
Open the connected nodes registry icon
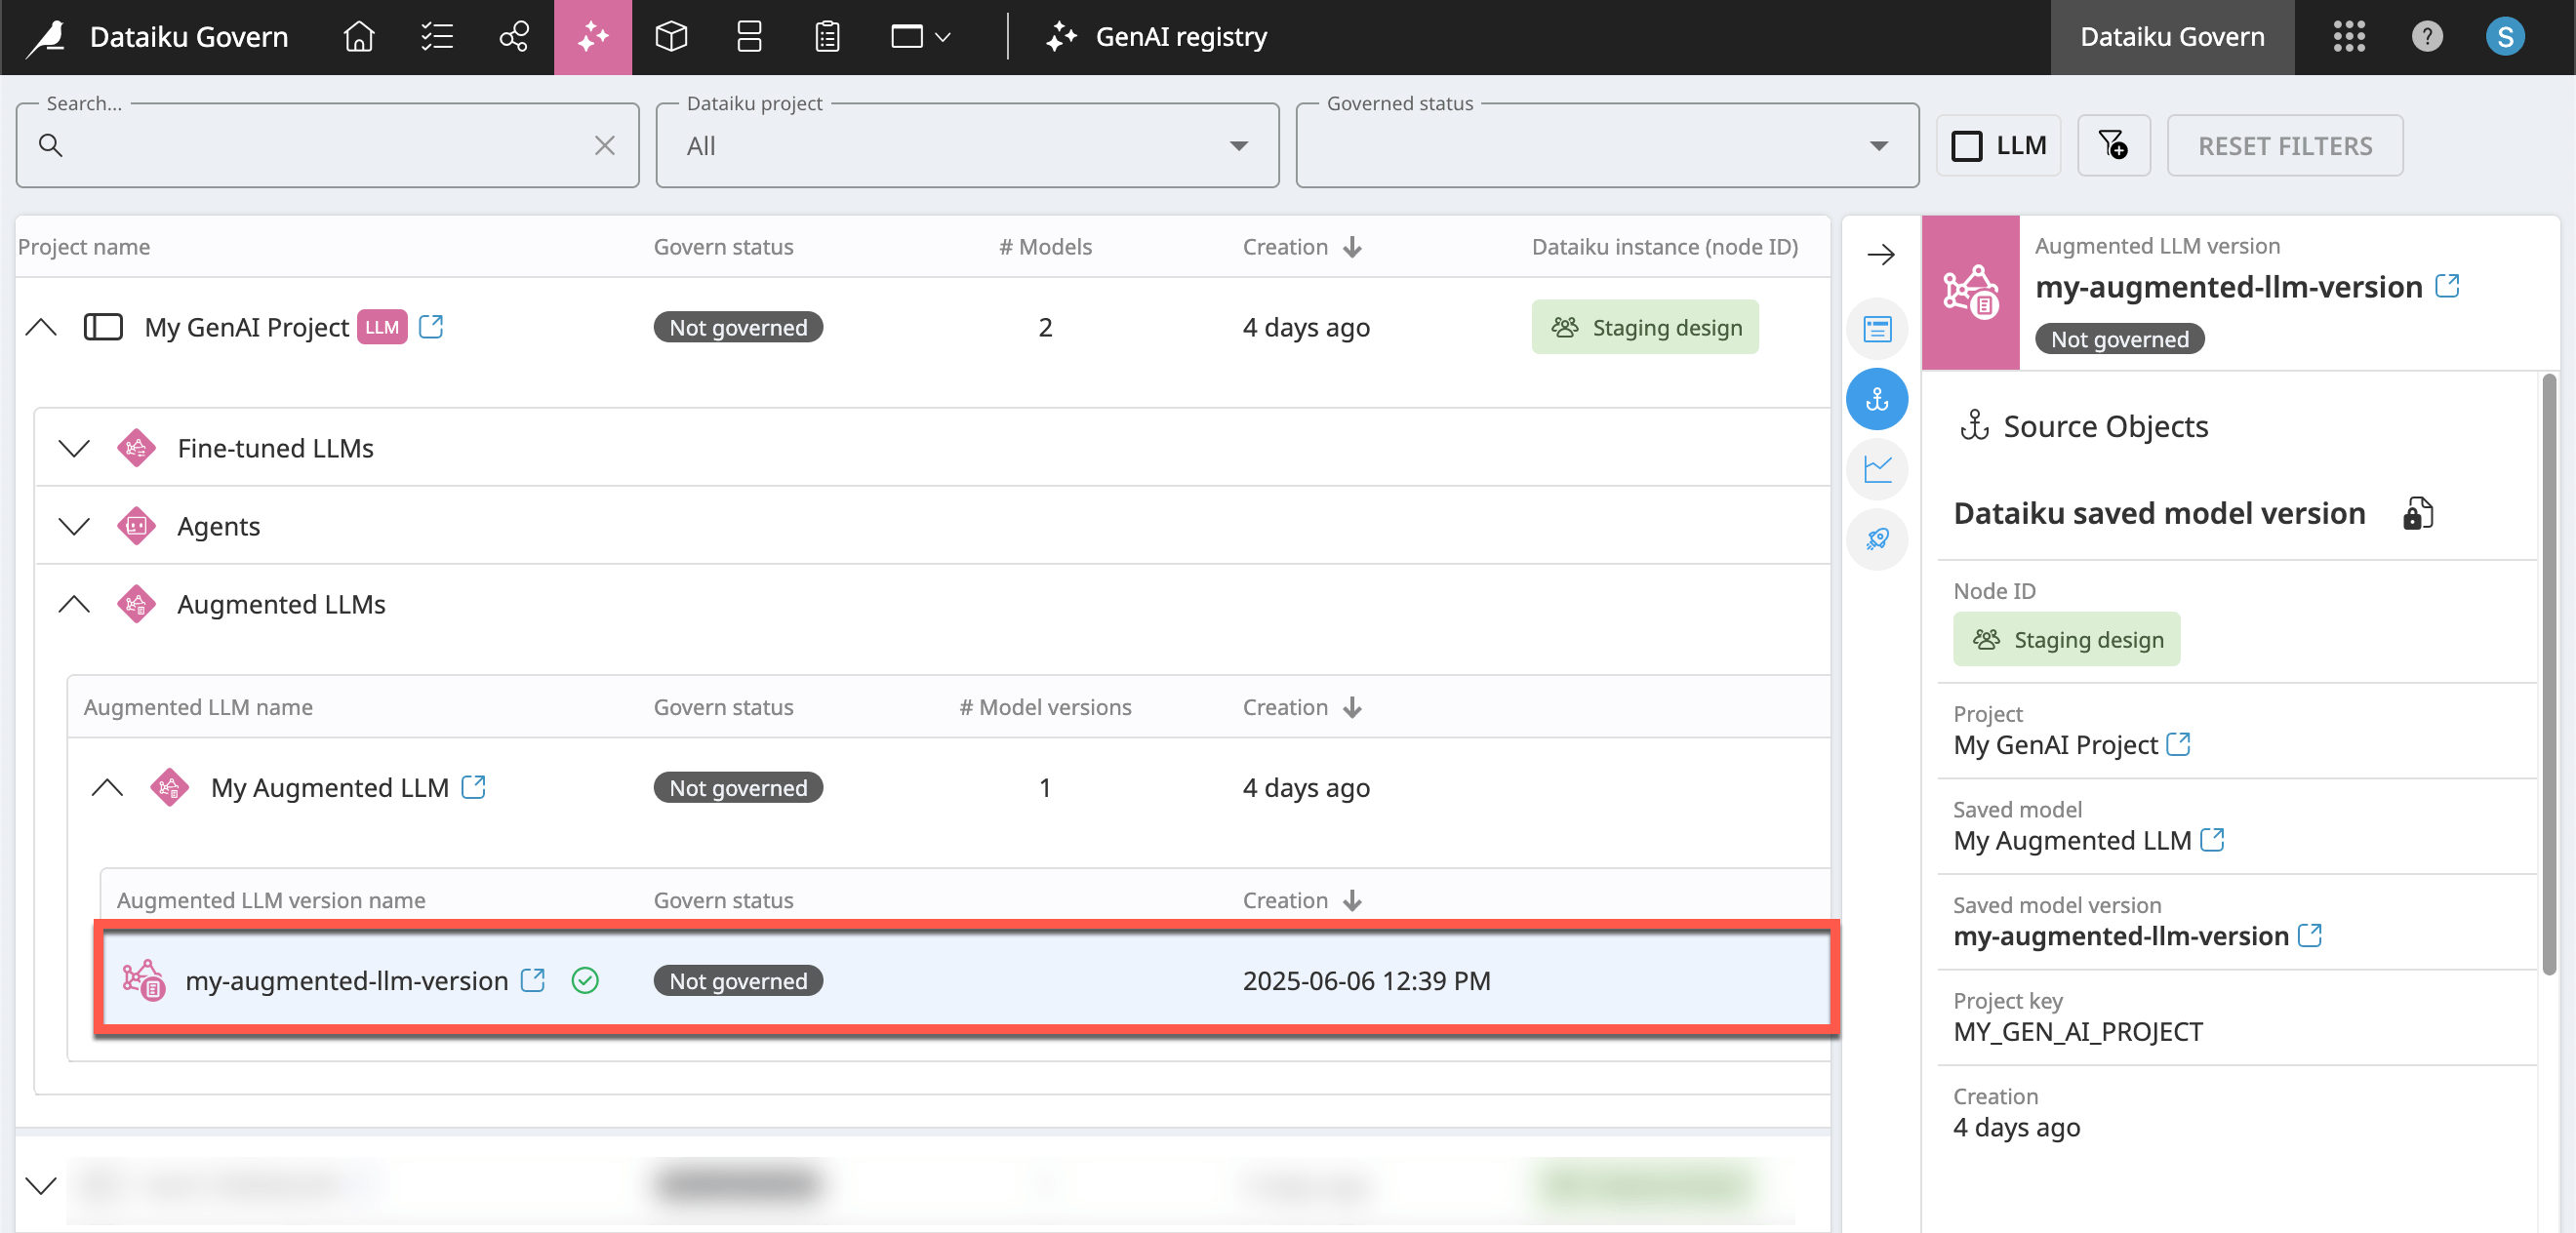point(514,37)
